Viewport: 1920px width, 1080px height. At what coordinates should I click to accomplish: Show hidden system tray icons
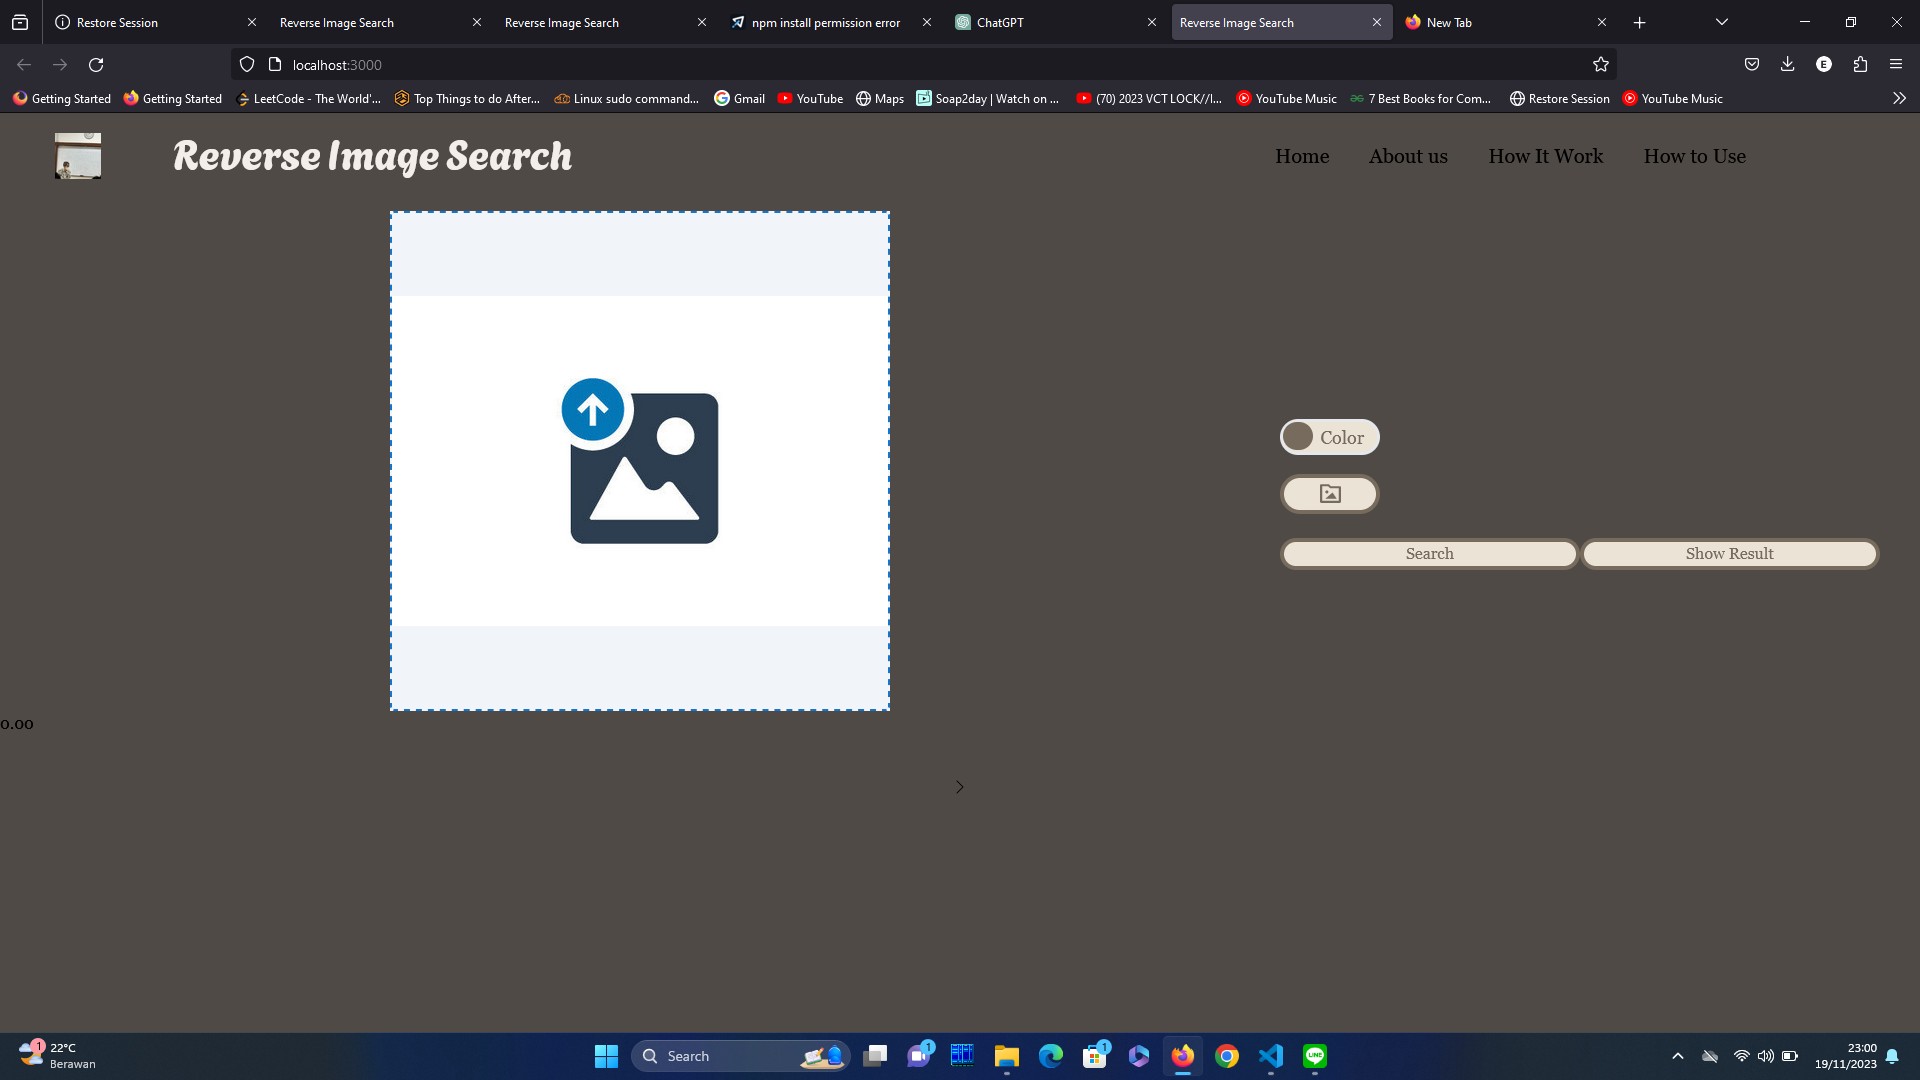tap(1677, 1056)
